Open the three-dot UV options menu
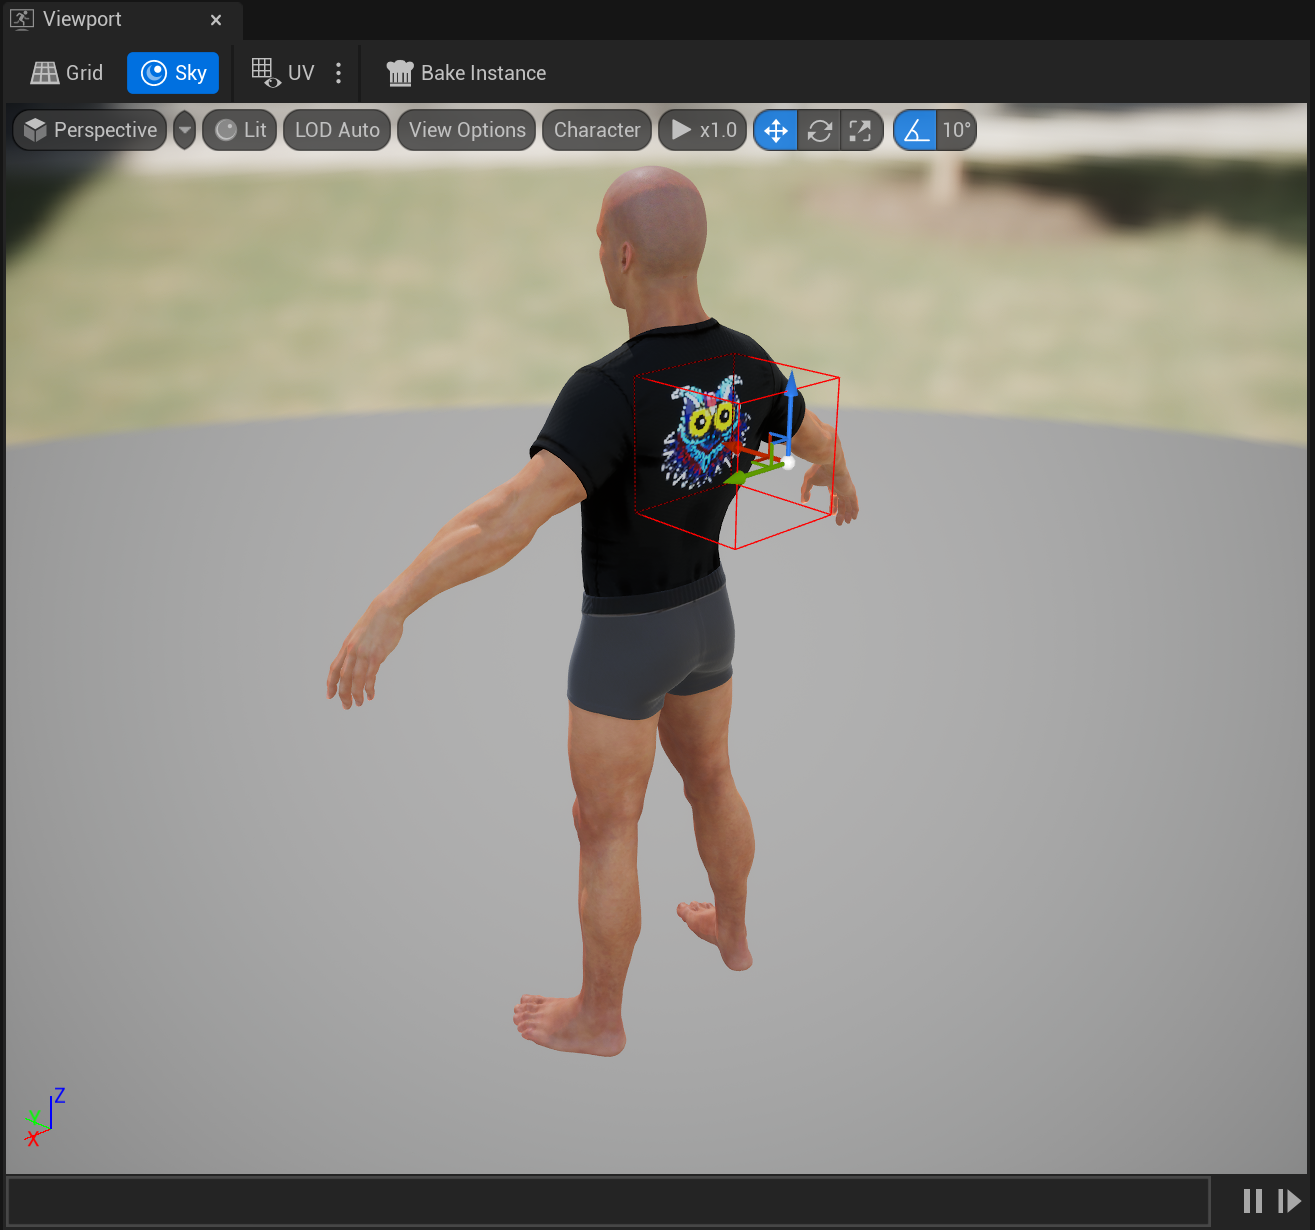Viewport: 1315px width, 1230px height. (339, 73)
